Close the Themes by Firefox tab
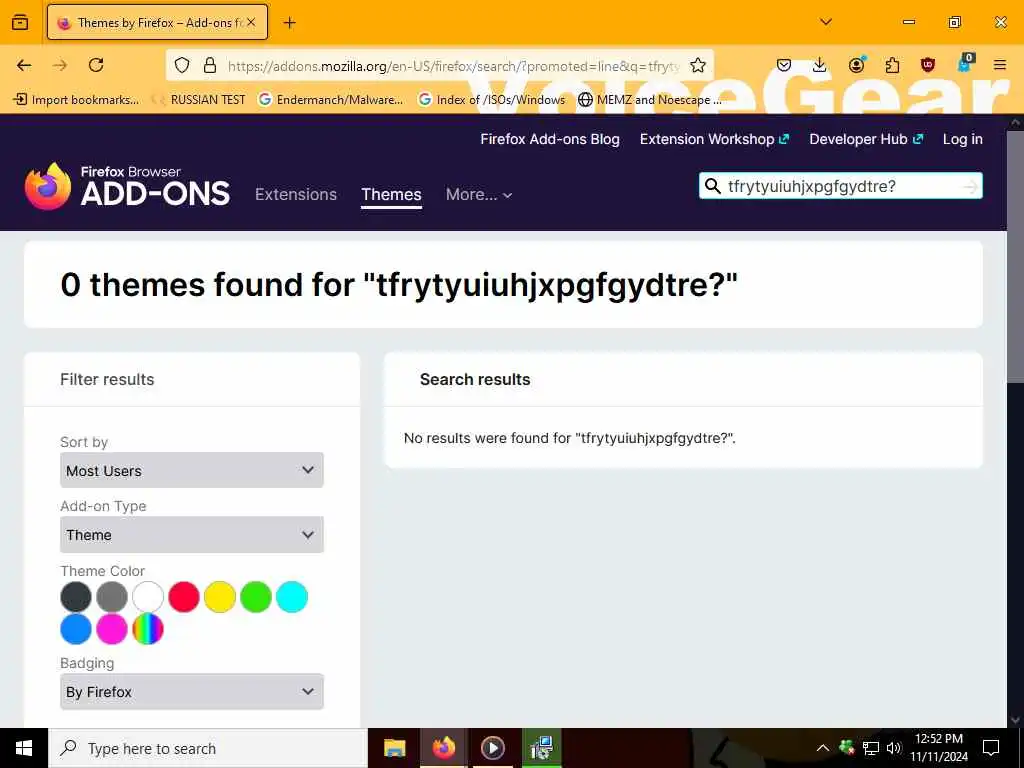Viewport: 1024px width, 768px height. pos(251,22)
